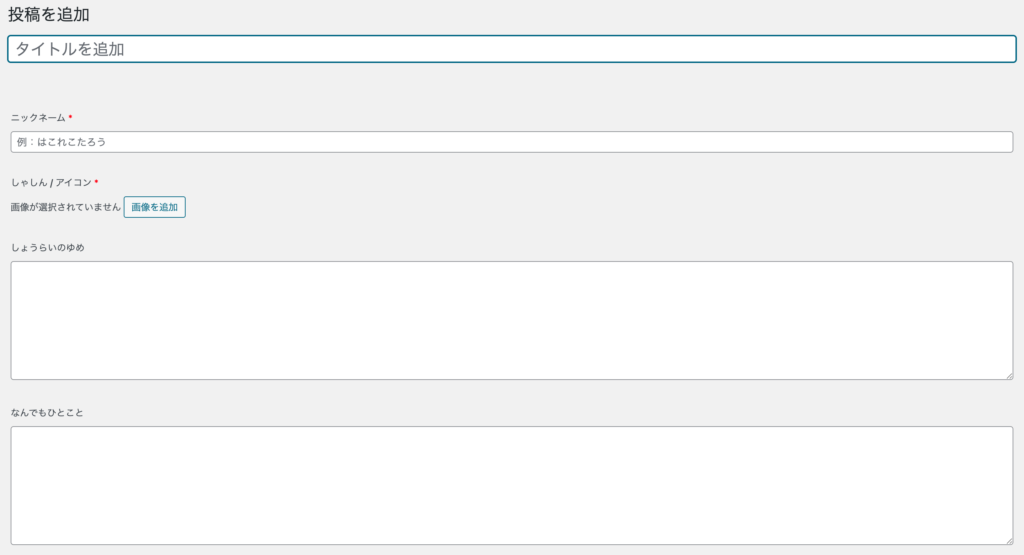Click the タイトルを追加 title field

click(x=511, y=49)
